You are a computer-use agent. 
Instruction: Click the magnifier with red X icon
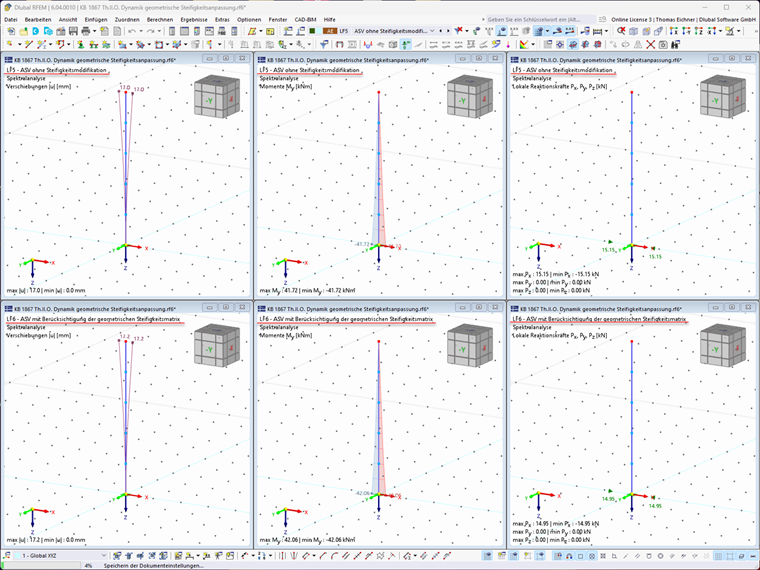click(x=621, y=31)
